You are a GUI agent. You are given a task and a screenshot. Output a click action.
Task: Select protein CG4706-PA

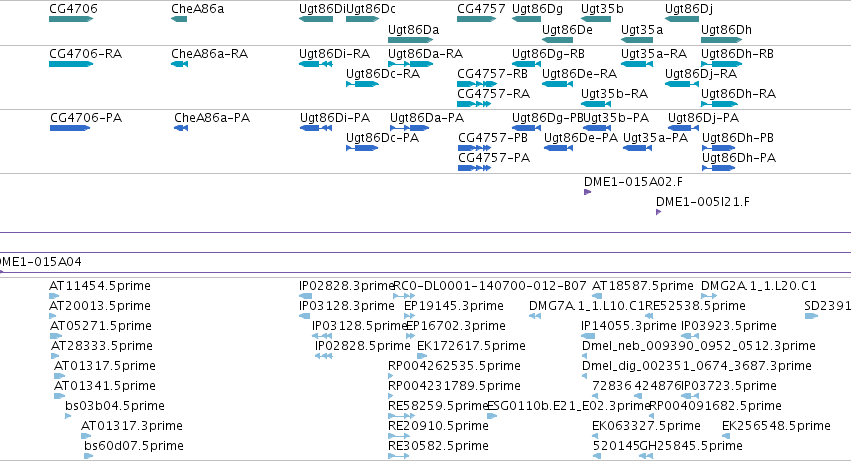(70, 128)
